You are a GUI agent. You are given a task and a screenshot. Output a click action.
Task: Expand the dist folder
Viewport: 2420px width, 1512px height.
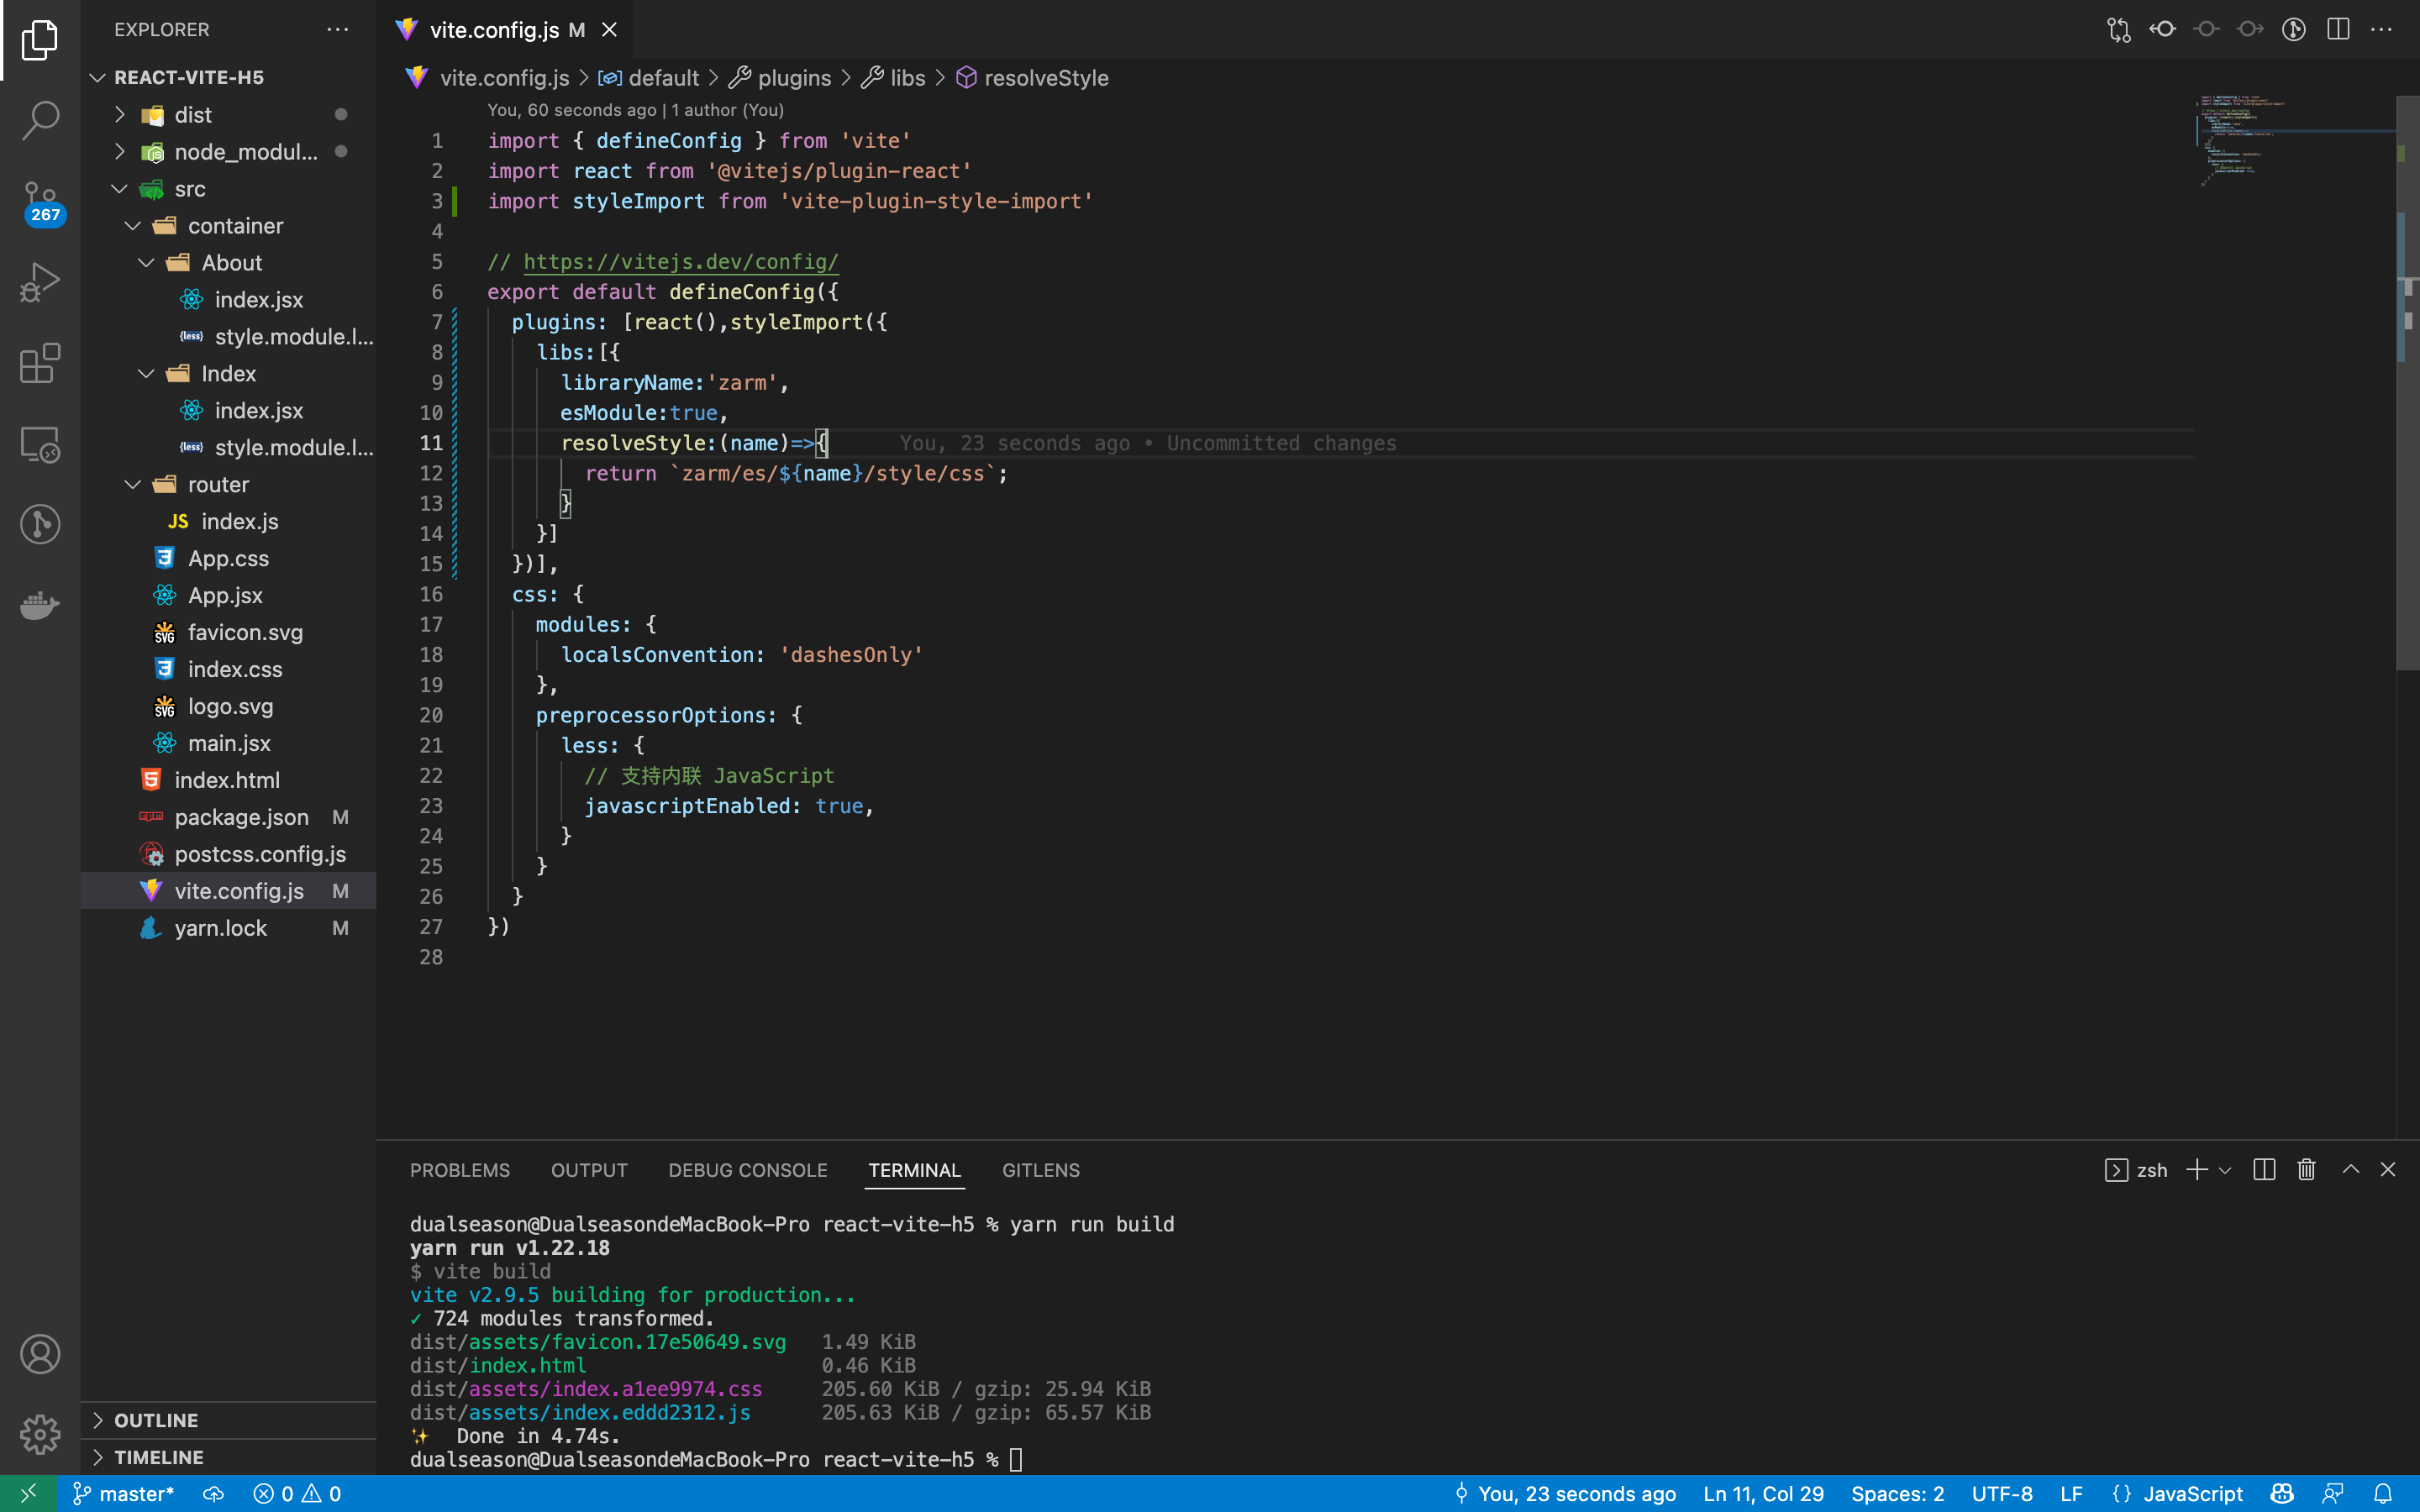tap(228, 115)
